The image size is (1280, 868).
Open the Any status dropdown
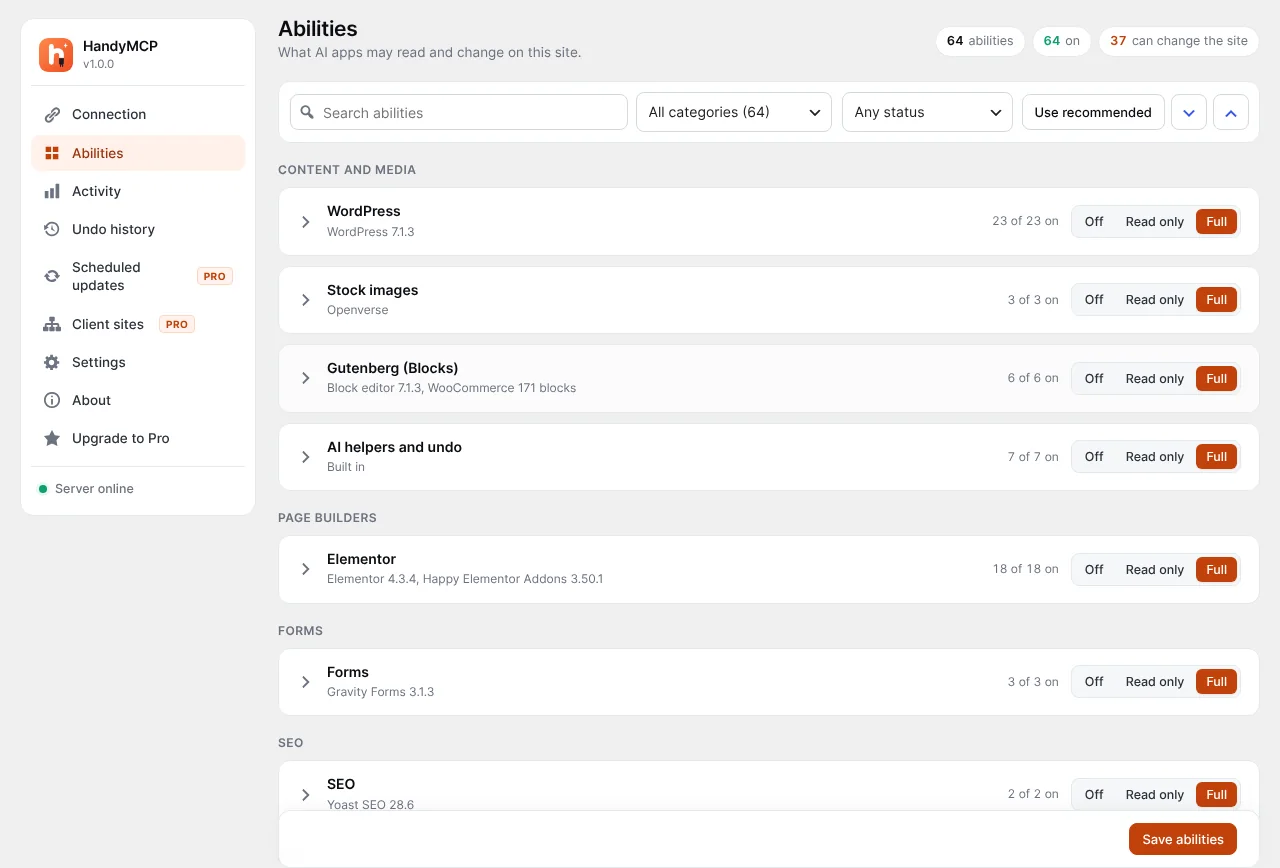[x=927, y=112]
